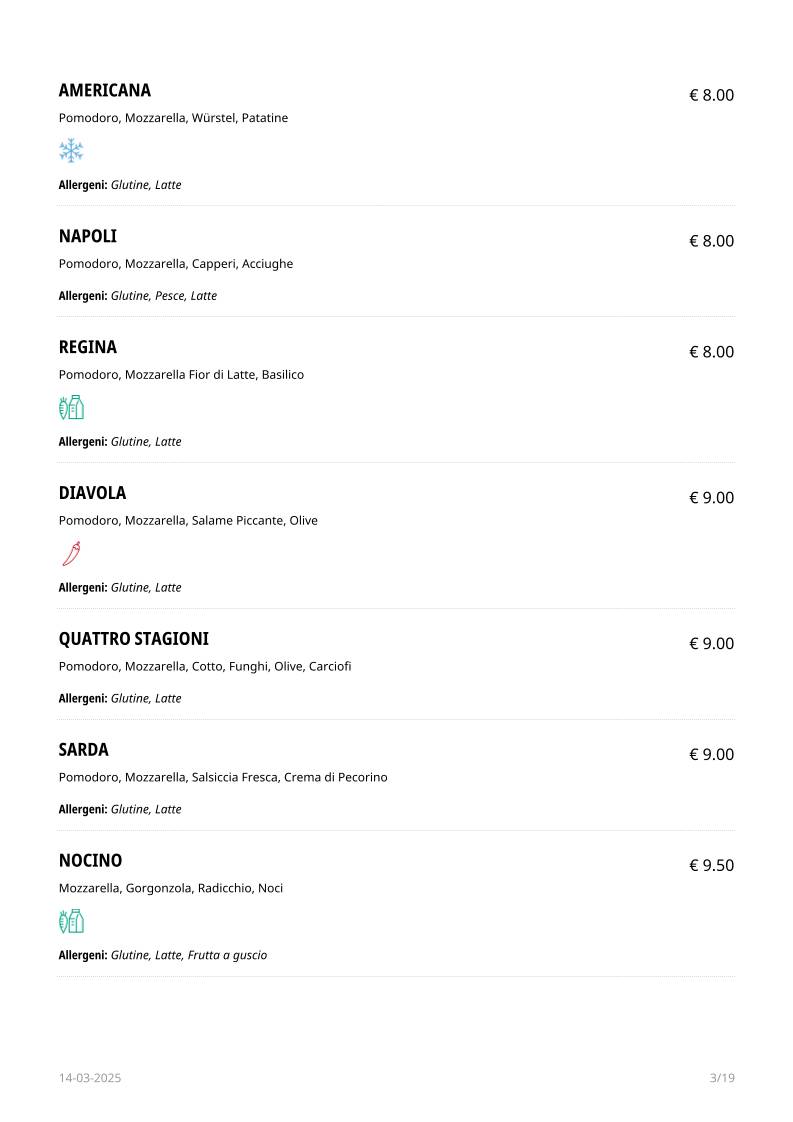Click the € 8.00 price next to Americana
The width and height of the screenshot is (793, 1122).
point(711,96)
